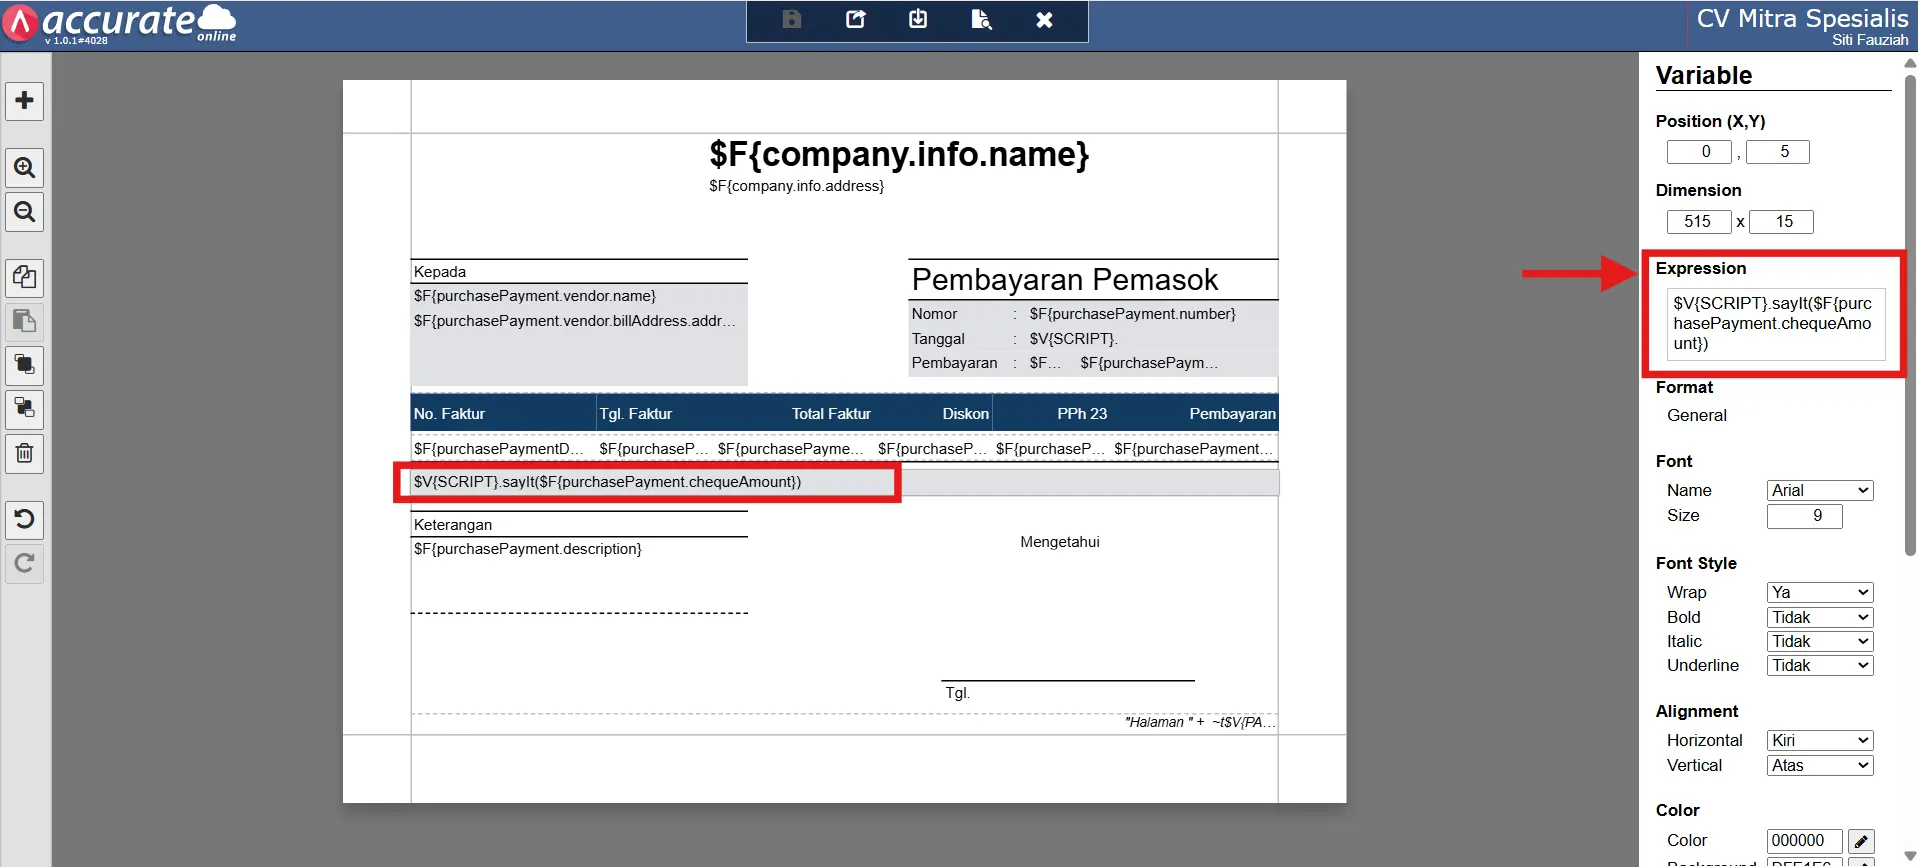Open the Font Name dropdown showing Arial
Image resolution: width=1918 pixels, height=867 pixels.
(x=1819, y=490)
